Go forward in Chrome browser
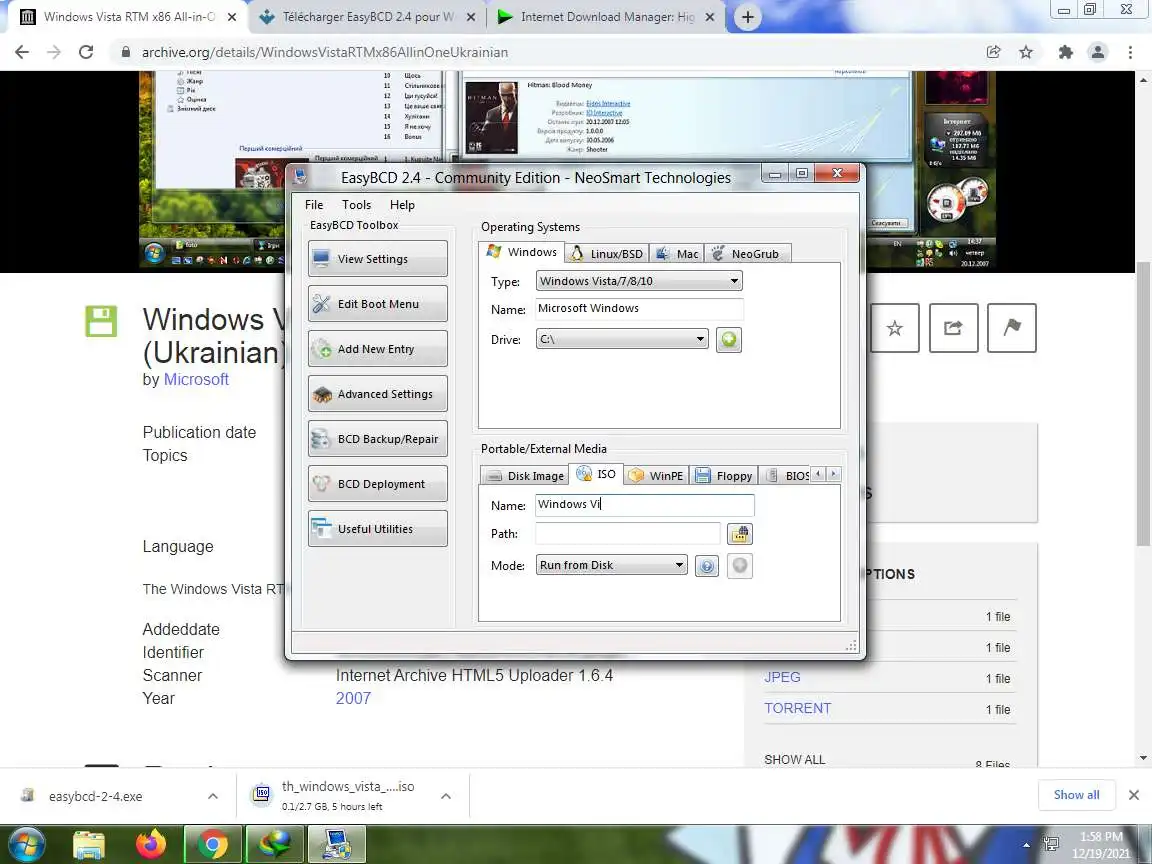The width and height of the screenshot is (1152, 864). tap(54, 52)
